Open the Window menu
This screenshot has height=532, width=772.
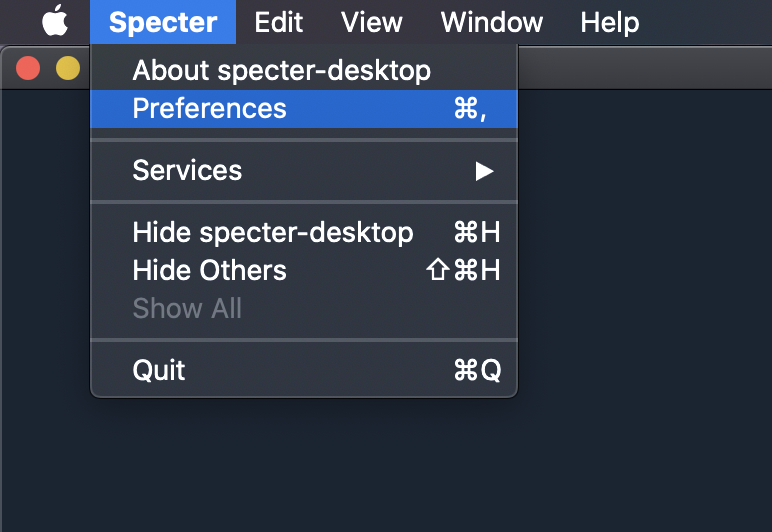click(491, 21)
